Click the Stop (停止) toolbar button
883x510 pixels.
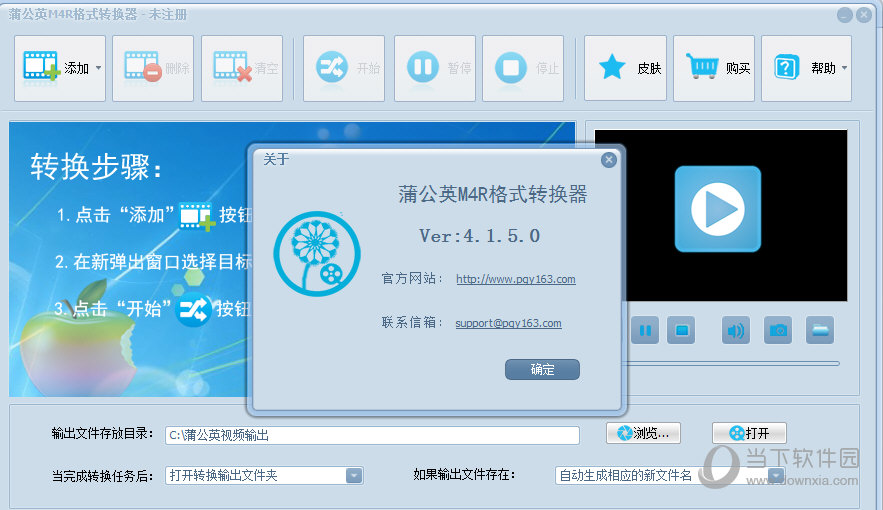click(x=523, y=69)
